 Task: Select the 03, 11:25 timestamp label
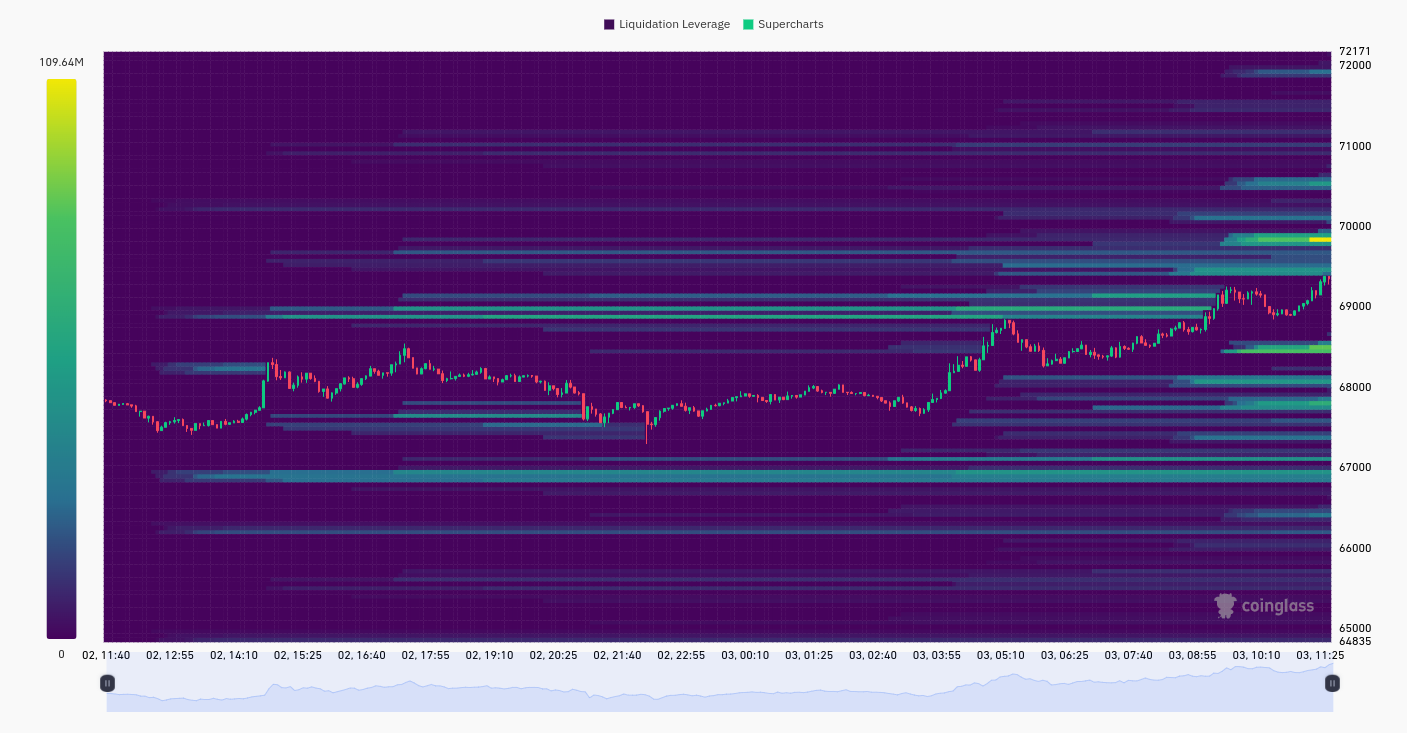pyautogui.click(x=1321, y=655)
